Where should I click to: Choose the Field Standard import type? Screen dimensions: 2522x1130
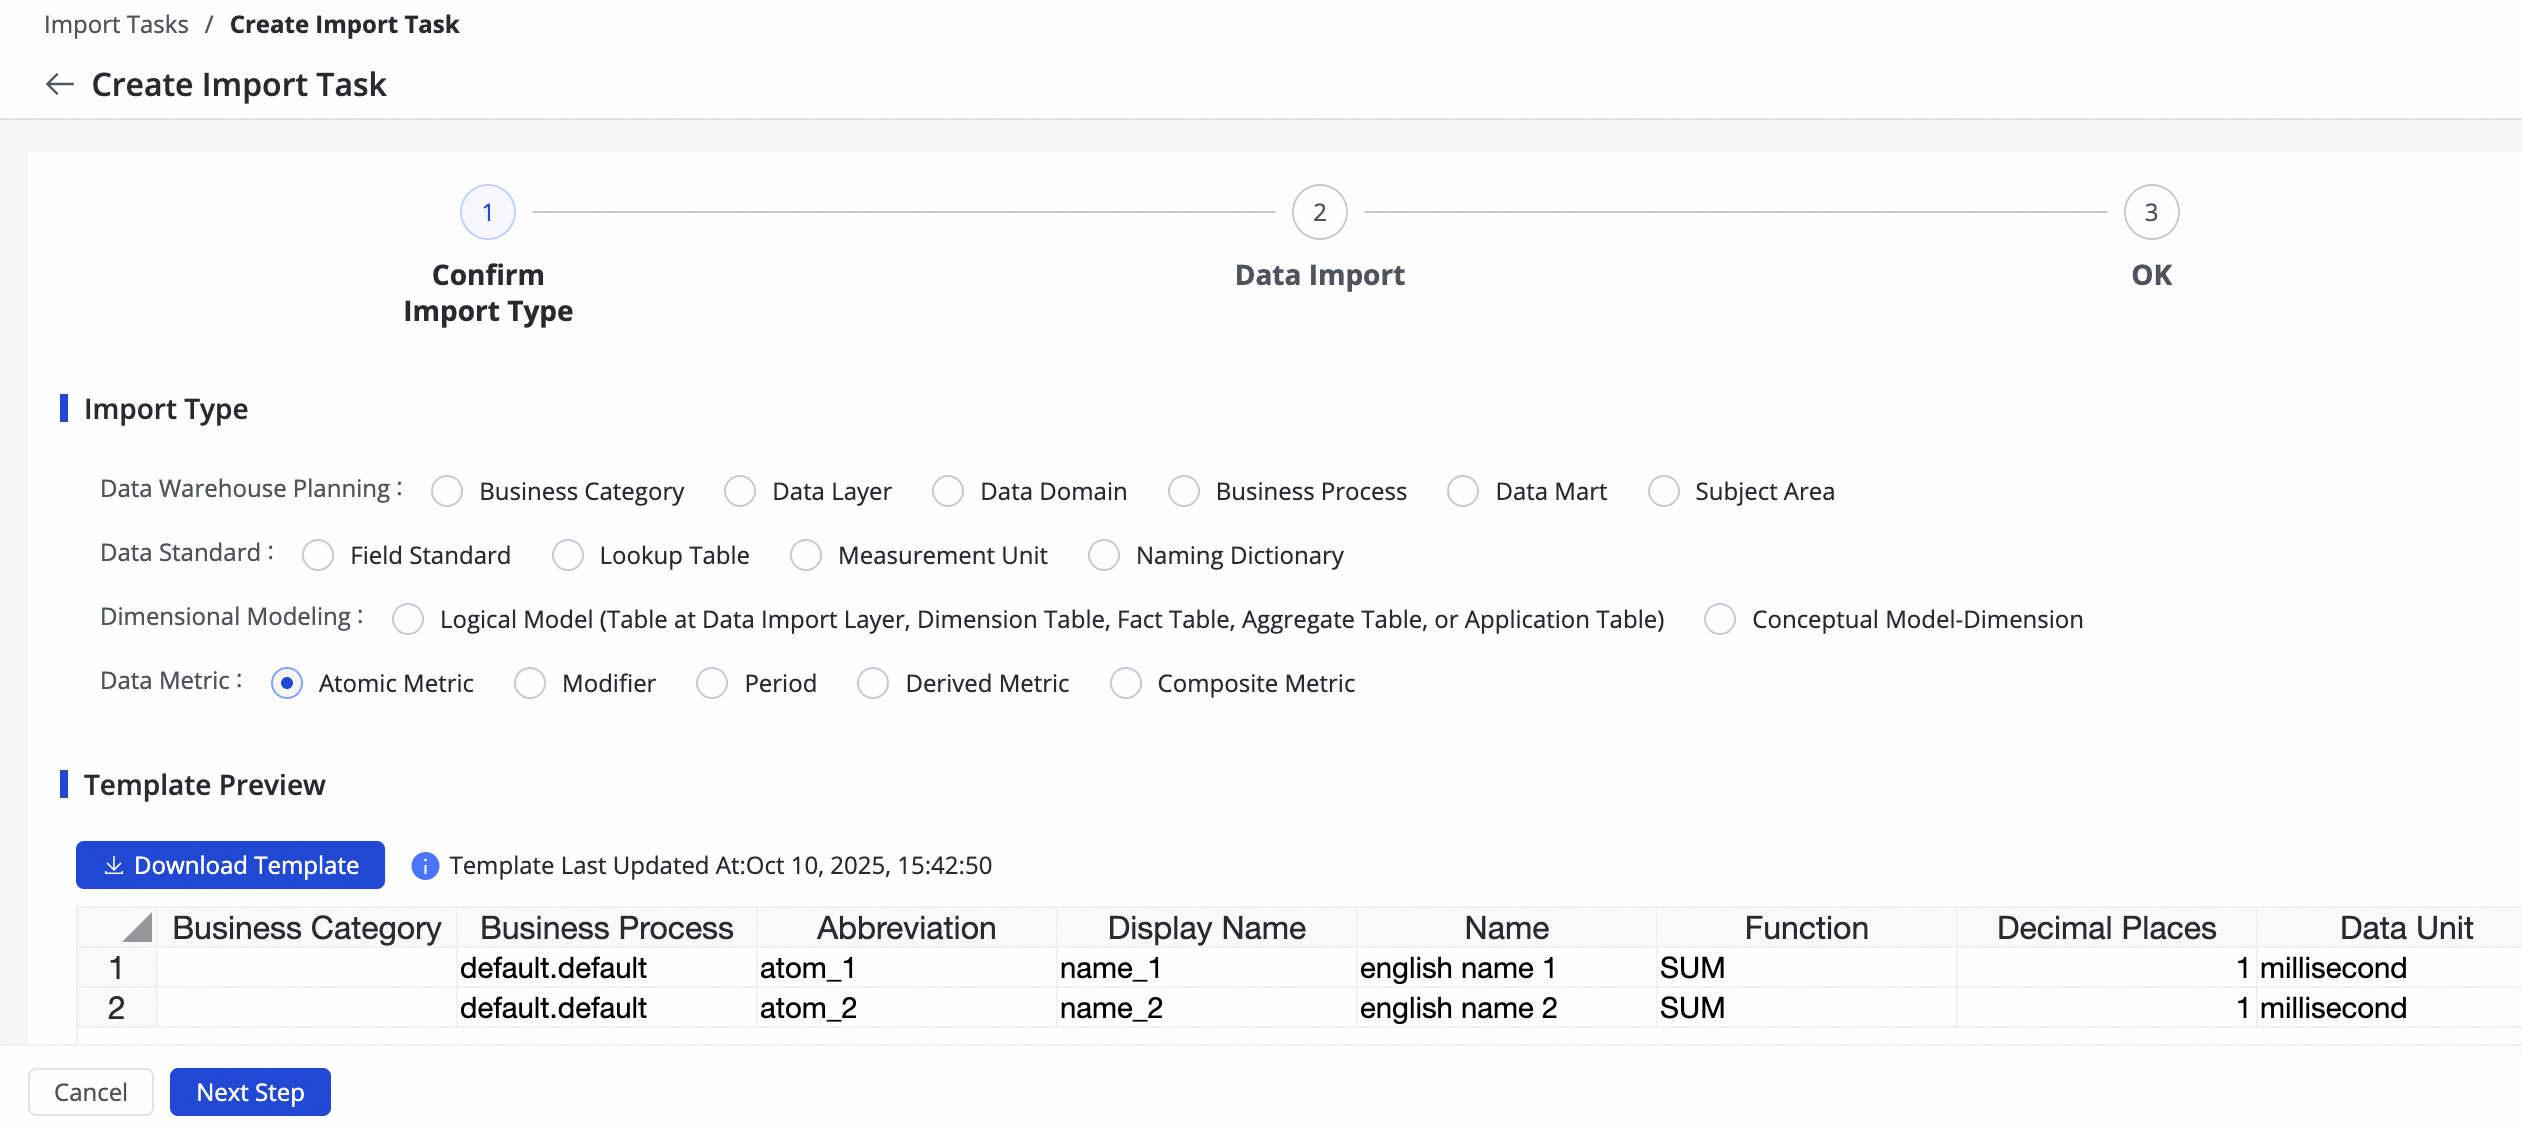pos(318,556)
